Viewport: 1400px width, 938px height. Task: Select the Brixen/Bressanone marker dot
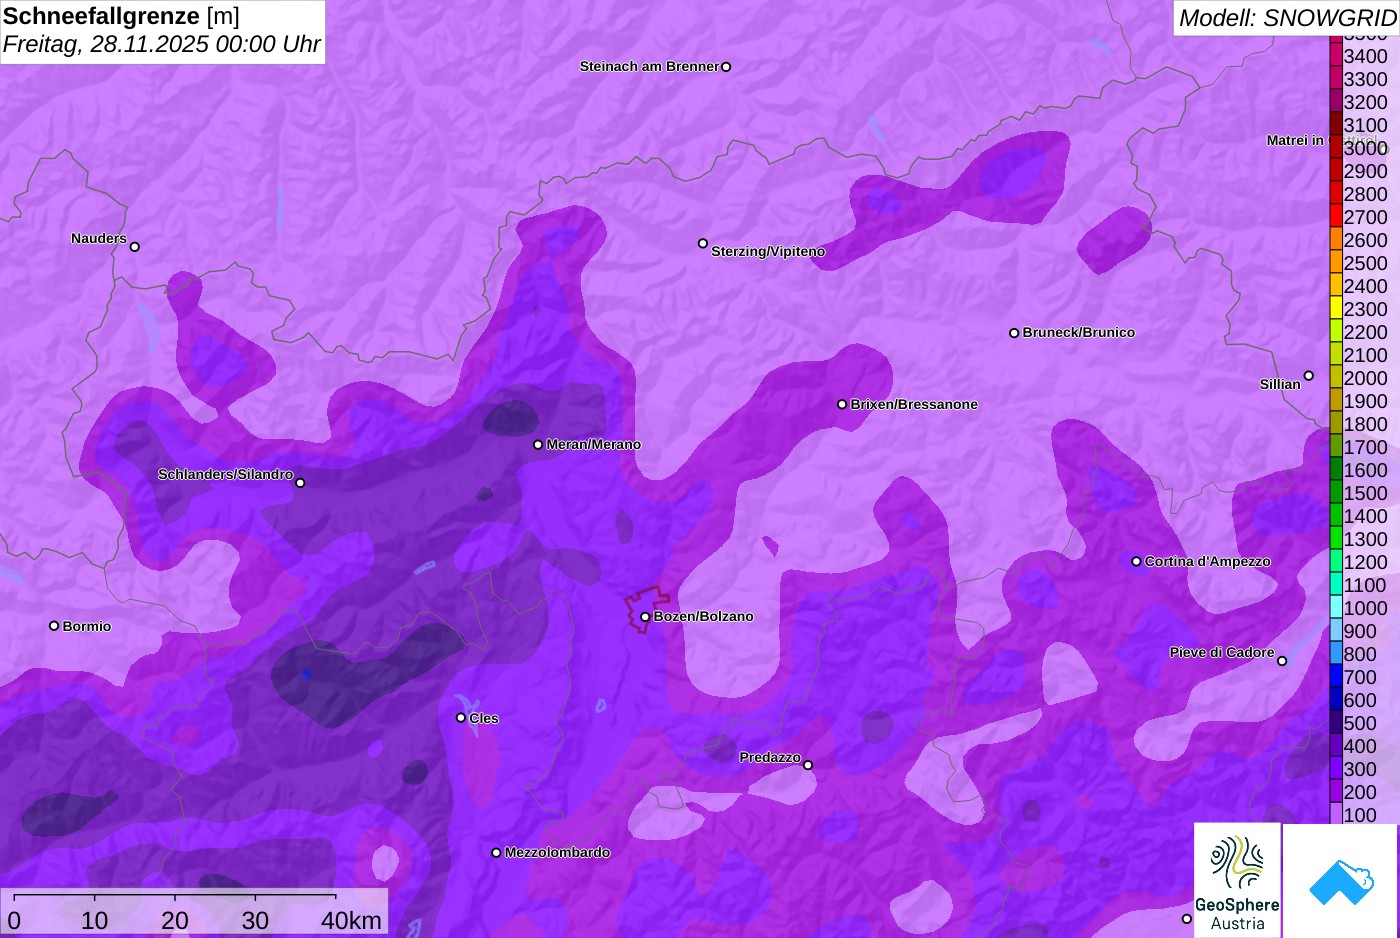point(842,405)
